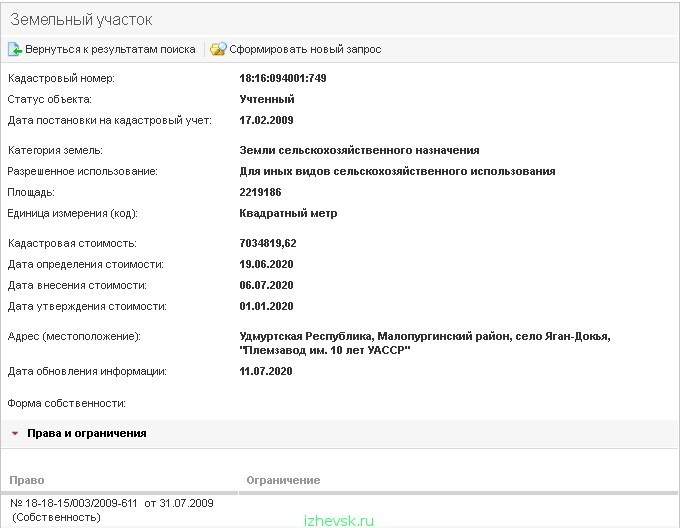This screenshot has height=528, width=681.
Task: Click the update date 11.07.2020
Action: pyautogui.click(x=266, y=371)
